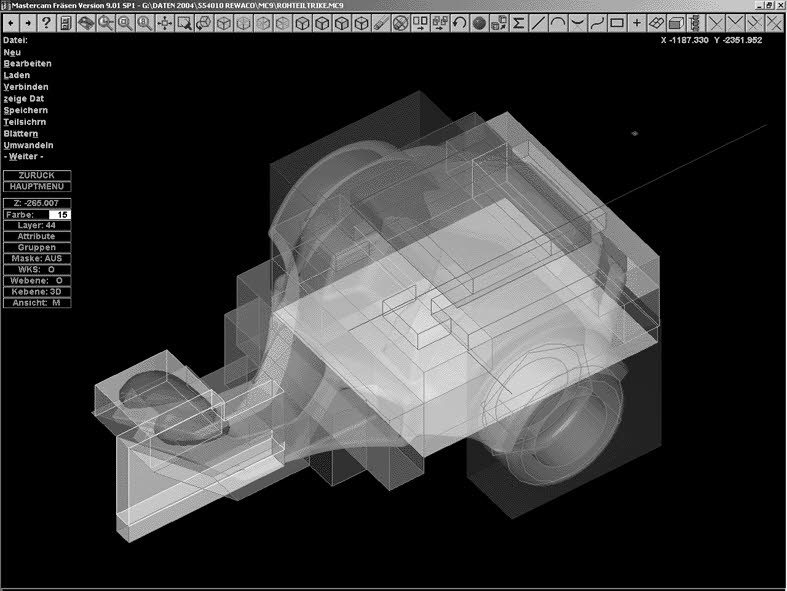The width and height of the screenshot is (787, 591).
Task: Choose Speichern from the Datei menu
Action: pyautogui.click(x=26, y=110)
